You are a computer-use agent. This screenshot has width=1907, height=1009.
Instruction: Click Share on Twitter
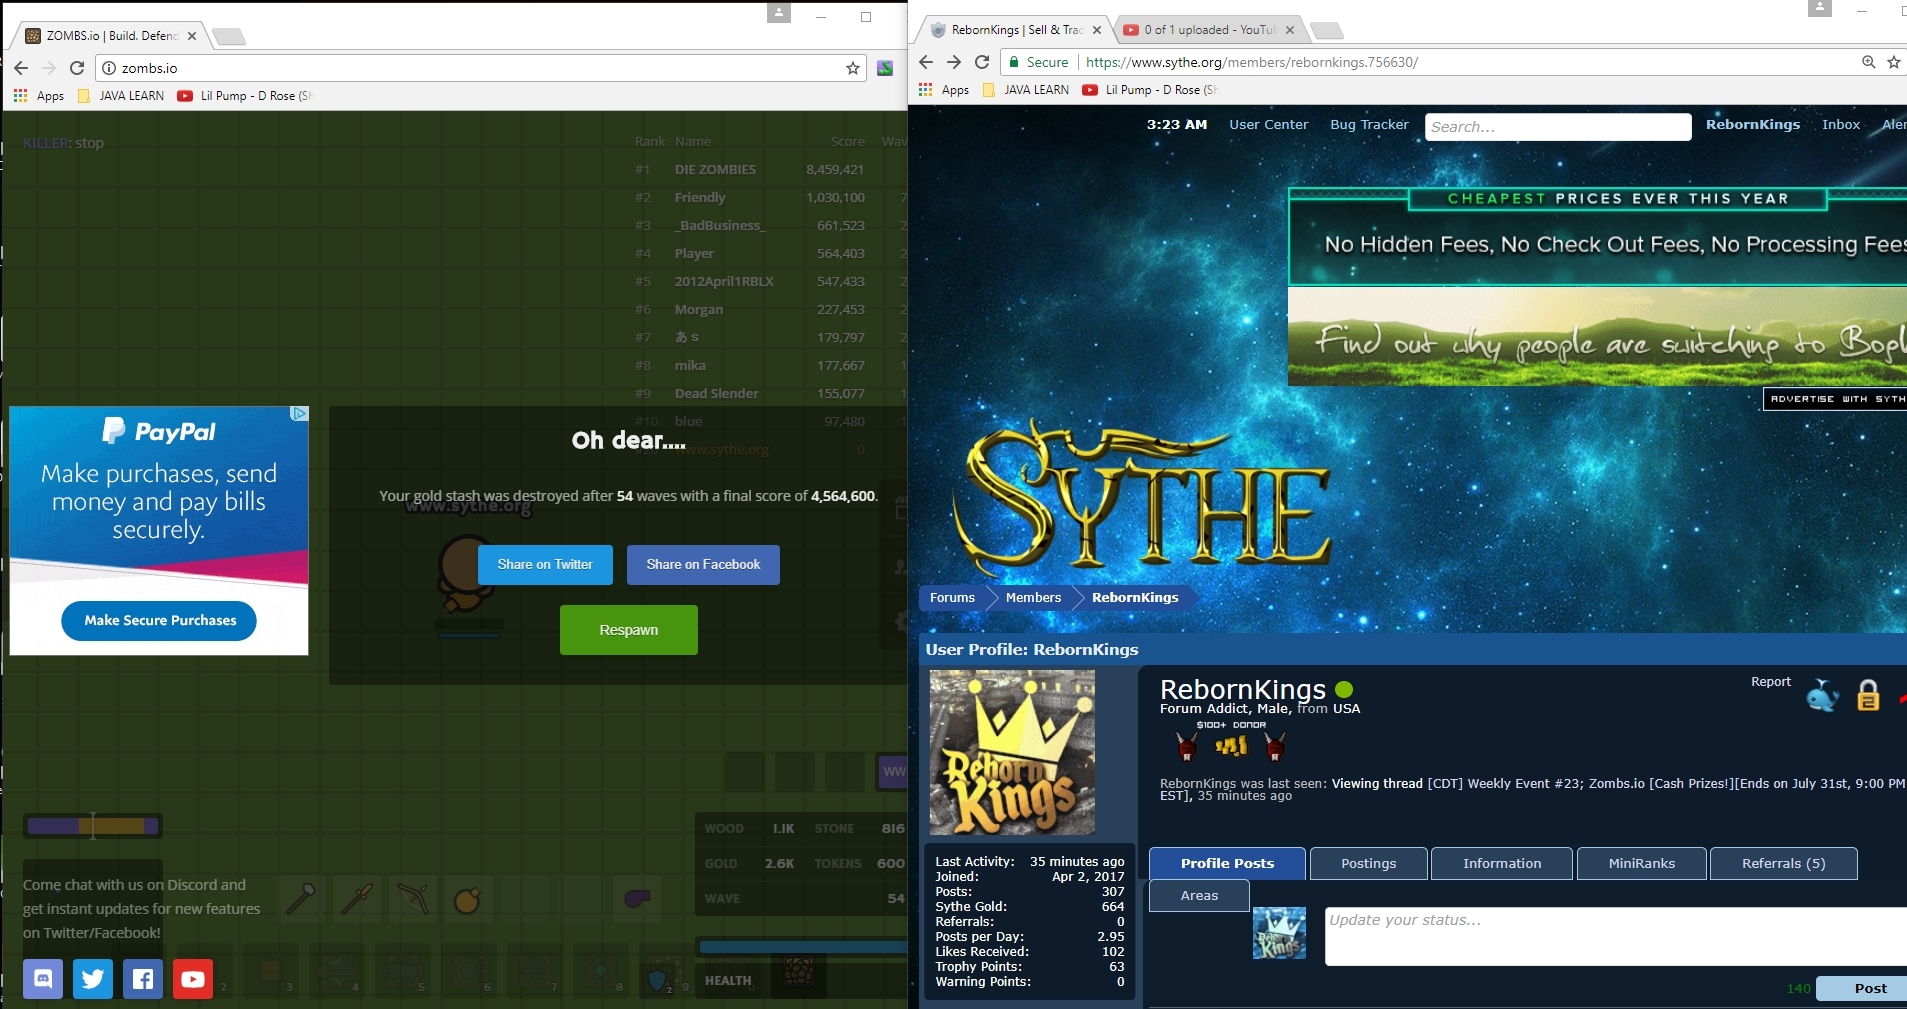coord(545,565)
